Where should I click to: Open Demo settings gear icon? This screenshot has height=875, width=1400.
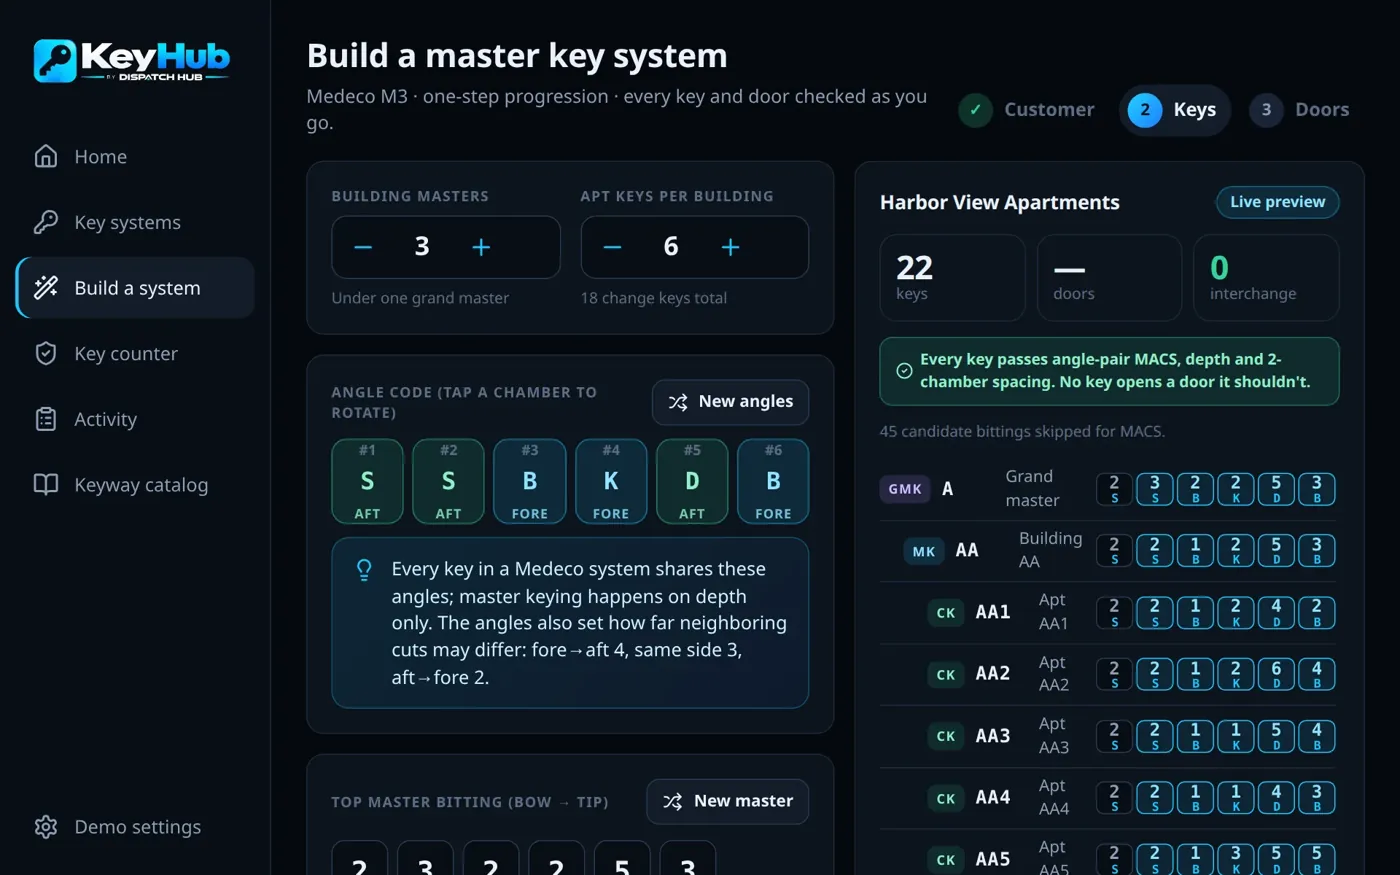click(46, 827)
